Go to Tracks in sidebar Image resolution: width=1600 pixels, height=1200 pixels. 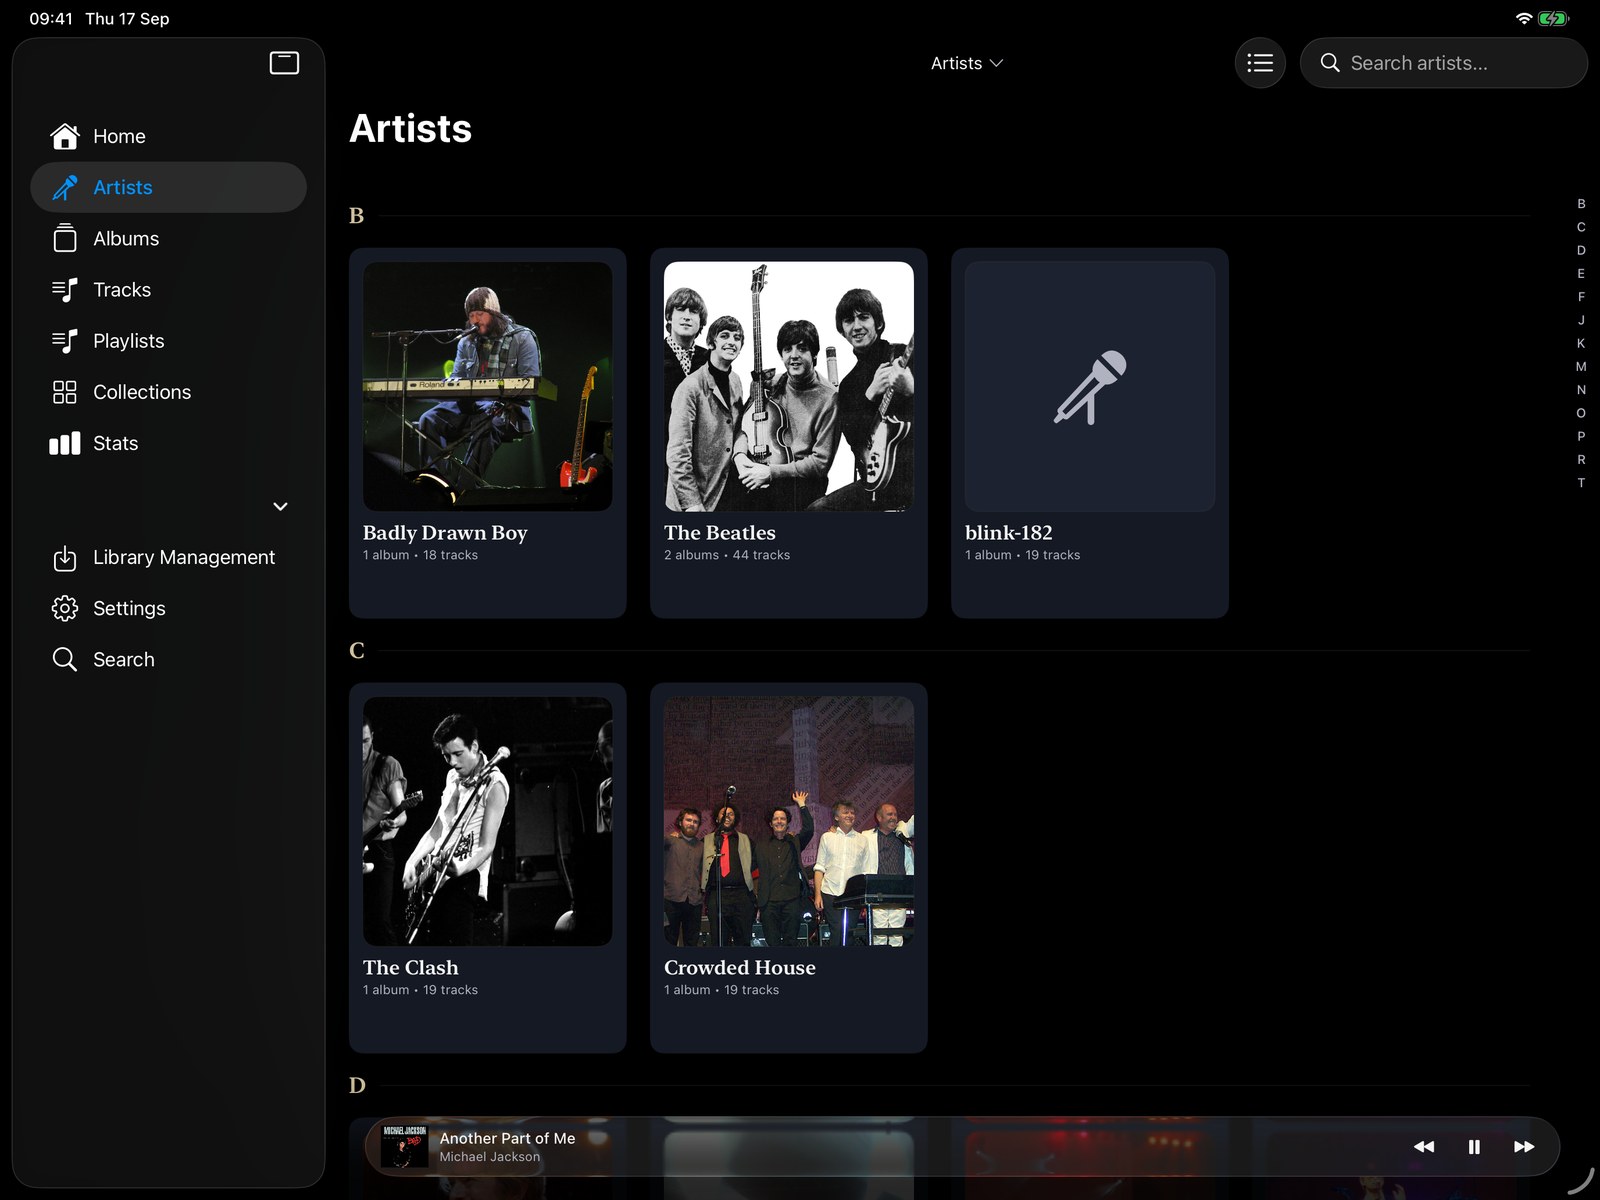click(168, 290)
